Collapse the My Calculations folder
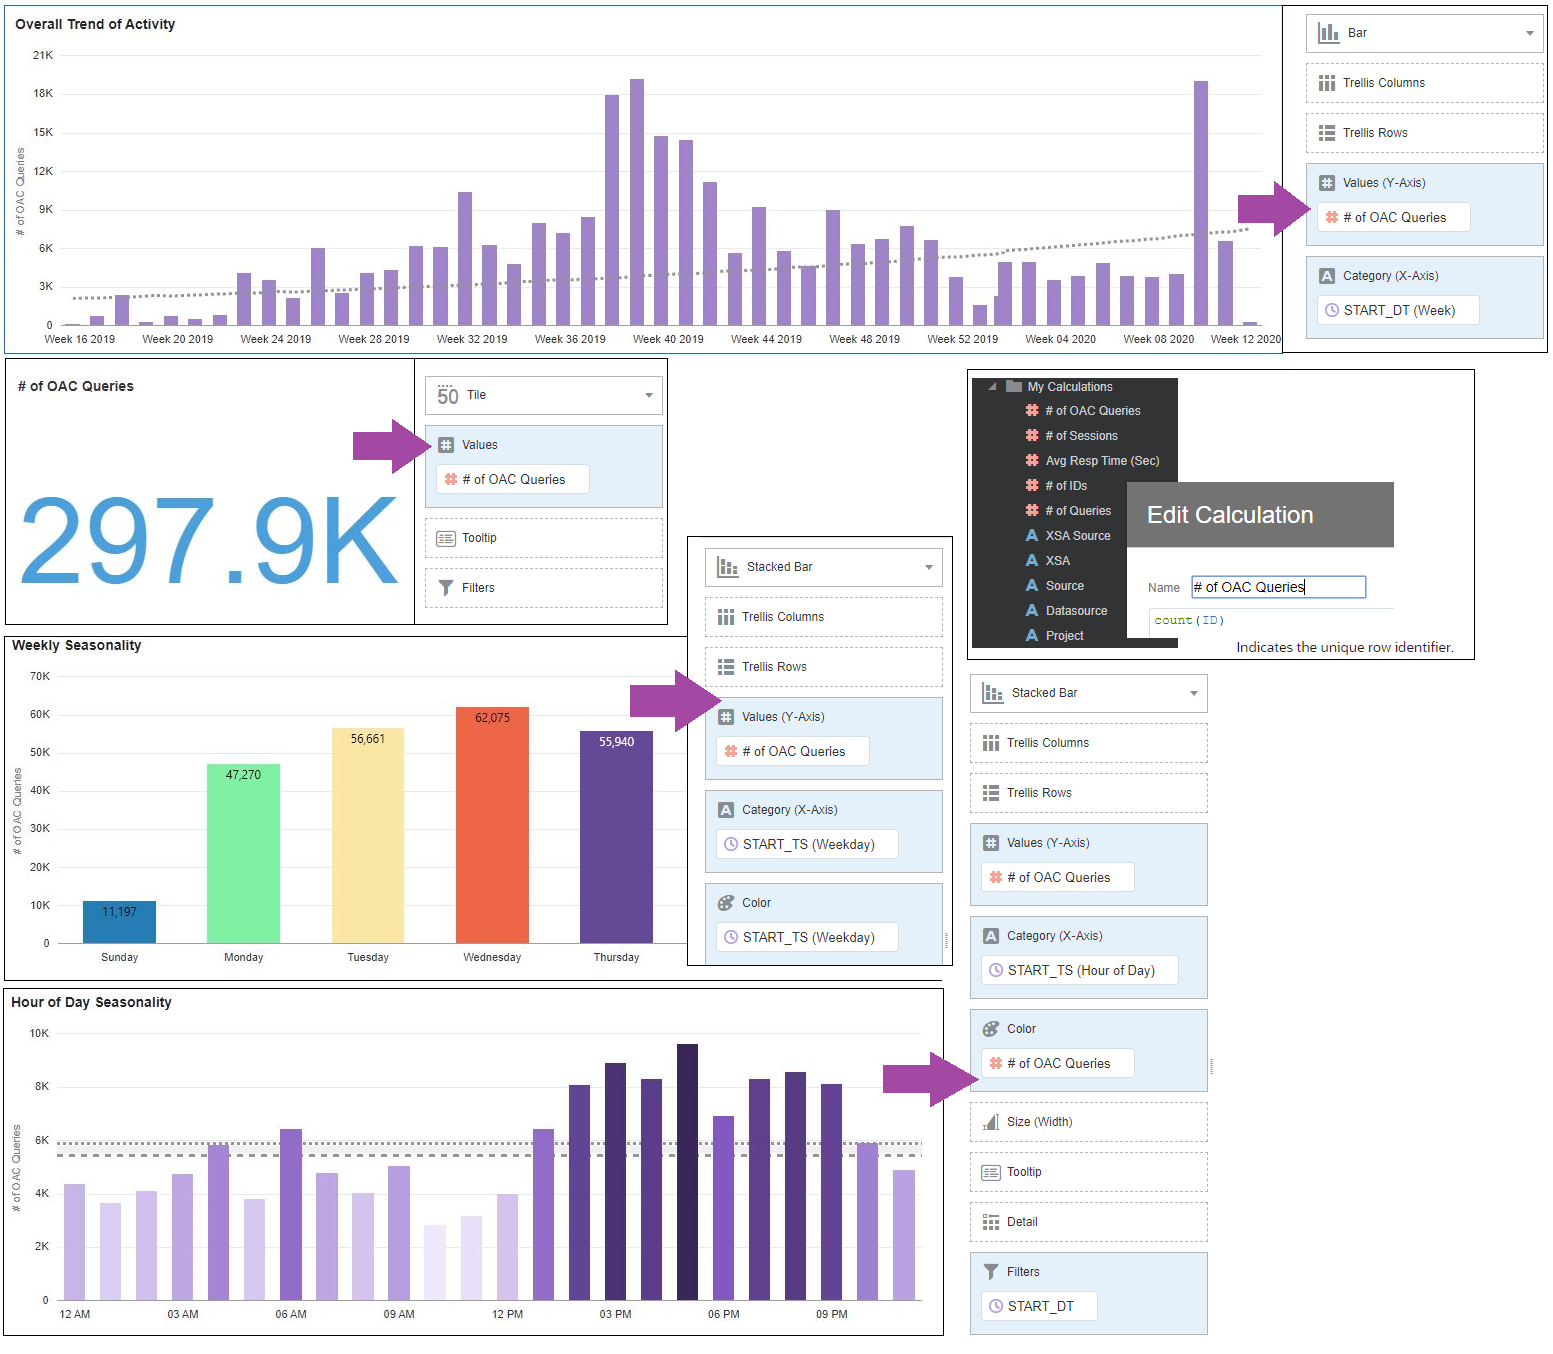The image size is (1553, 1354). click(x=992, y=387)
